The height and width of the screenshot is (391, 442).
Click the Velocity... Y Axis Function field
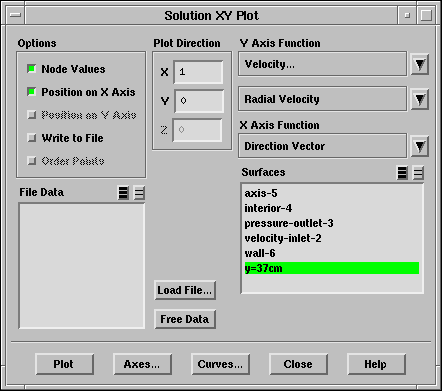pyautogui.click(x=322, y=64)
